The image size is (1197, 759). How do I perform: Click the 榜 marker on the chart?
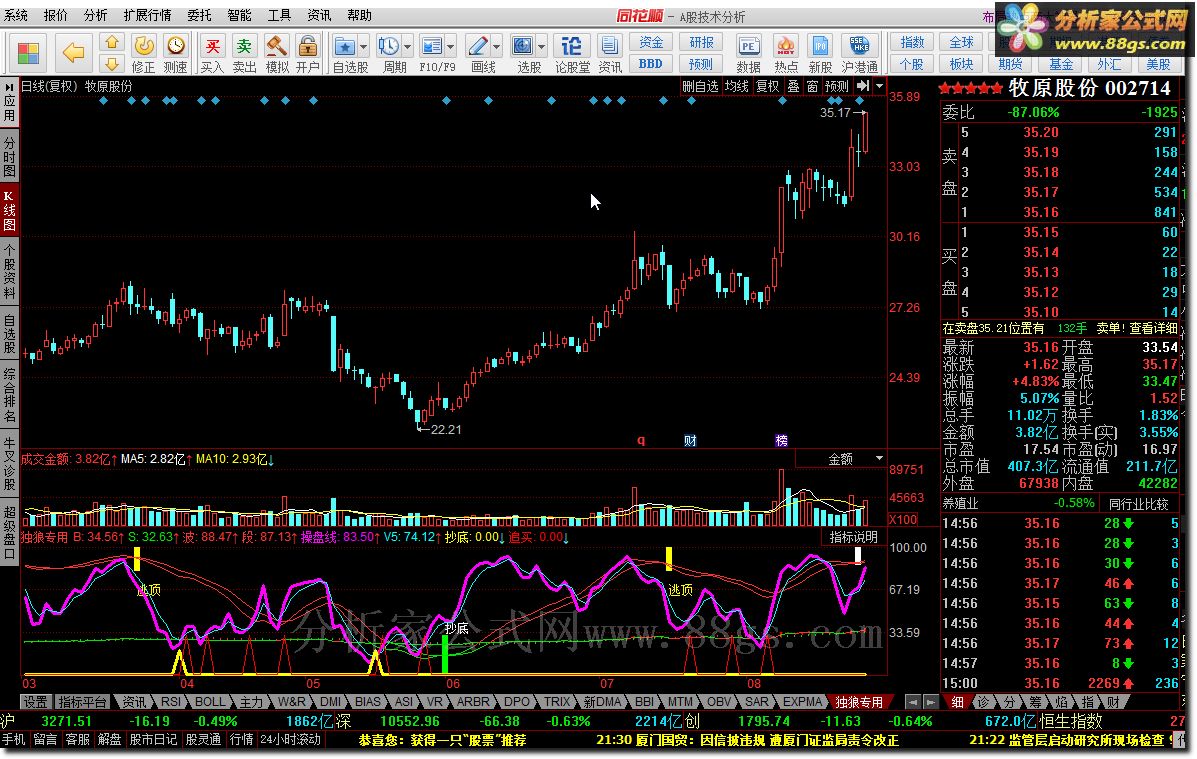pos(781,441)
